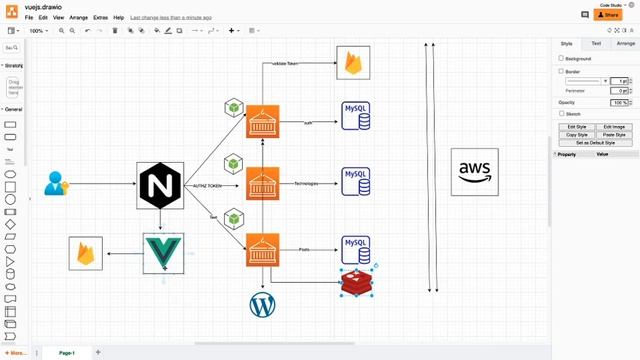640x360 pixels.
Task: Click the fullscreen toggle icon
Action: tap(617, 31)
